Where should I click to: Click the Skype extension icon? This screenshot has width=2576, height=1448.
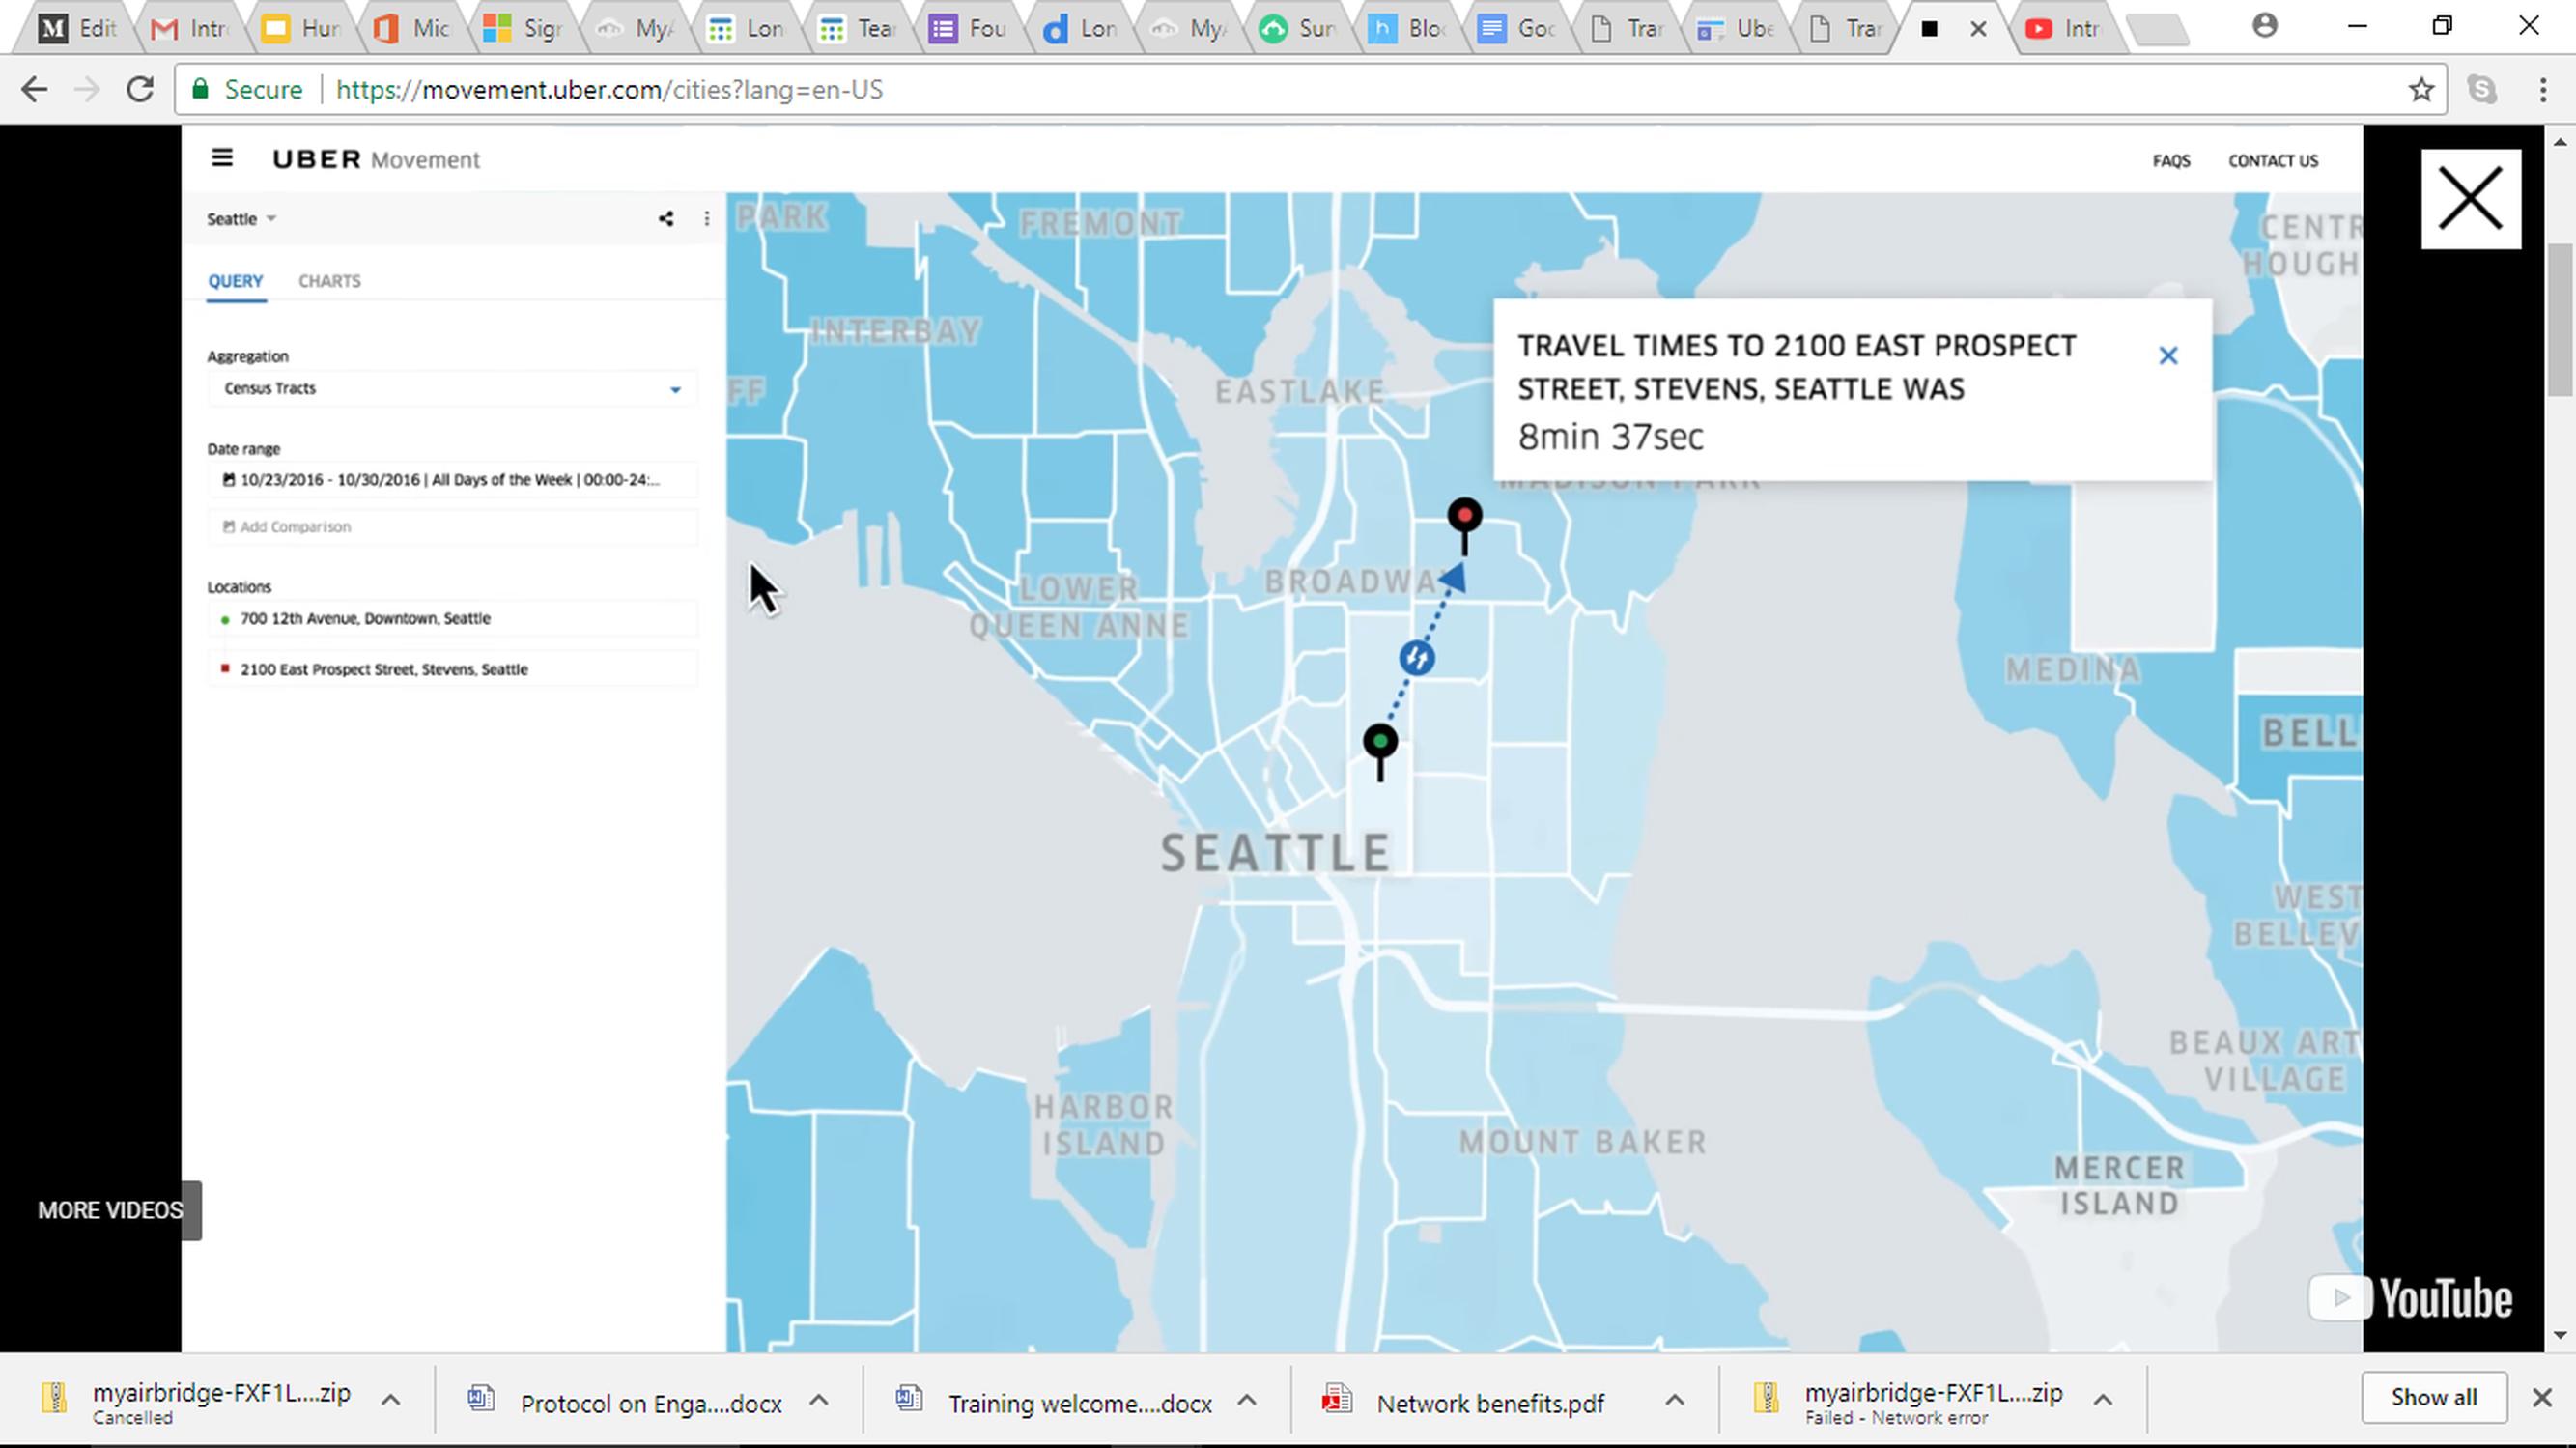click(2482, 90)
